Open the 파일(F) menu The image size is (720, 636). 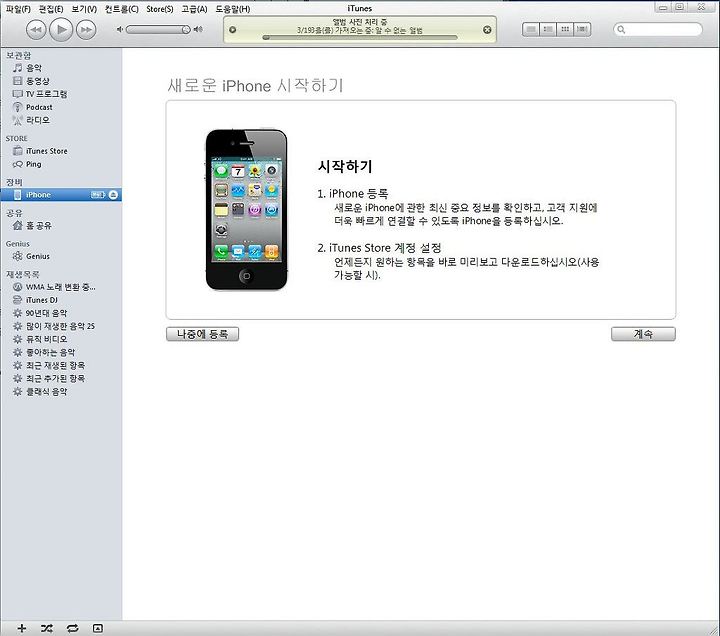[18, 9]
